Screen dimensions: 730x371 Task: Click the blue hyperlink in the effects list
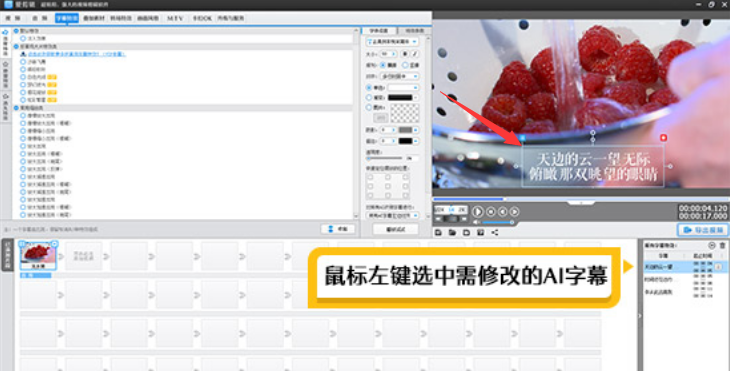coord(77,54)
